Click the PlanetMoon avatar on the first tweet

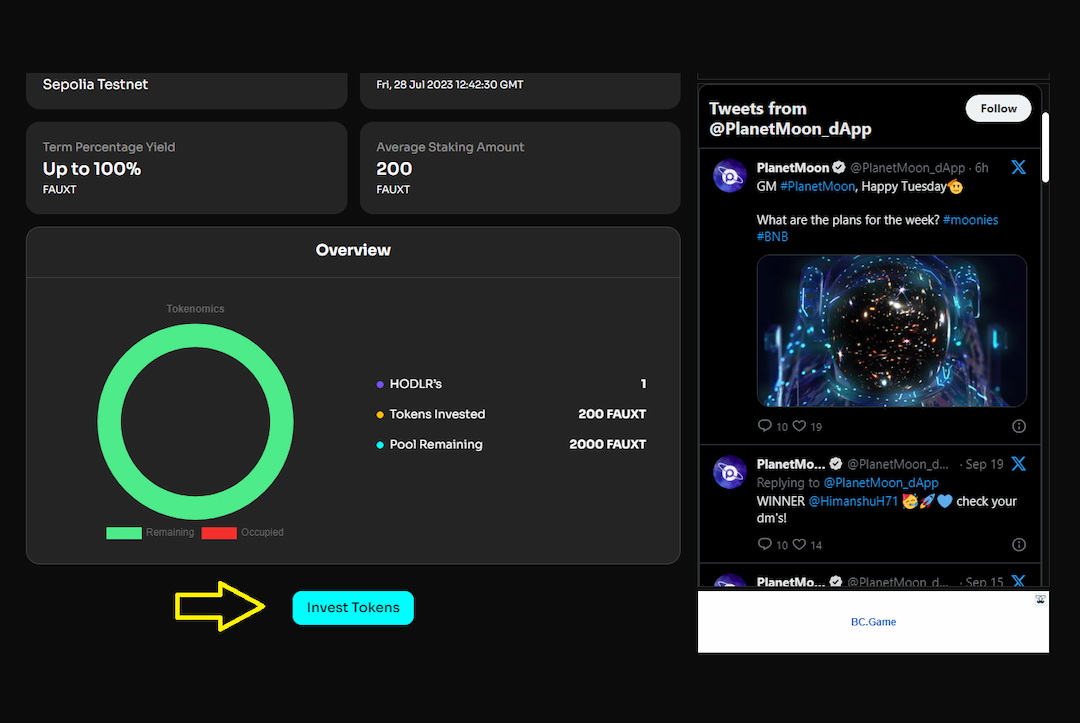[730, 176]
